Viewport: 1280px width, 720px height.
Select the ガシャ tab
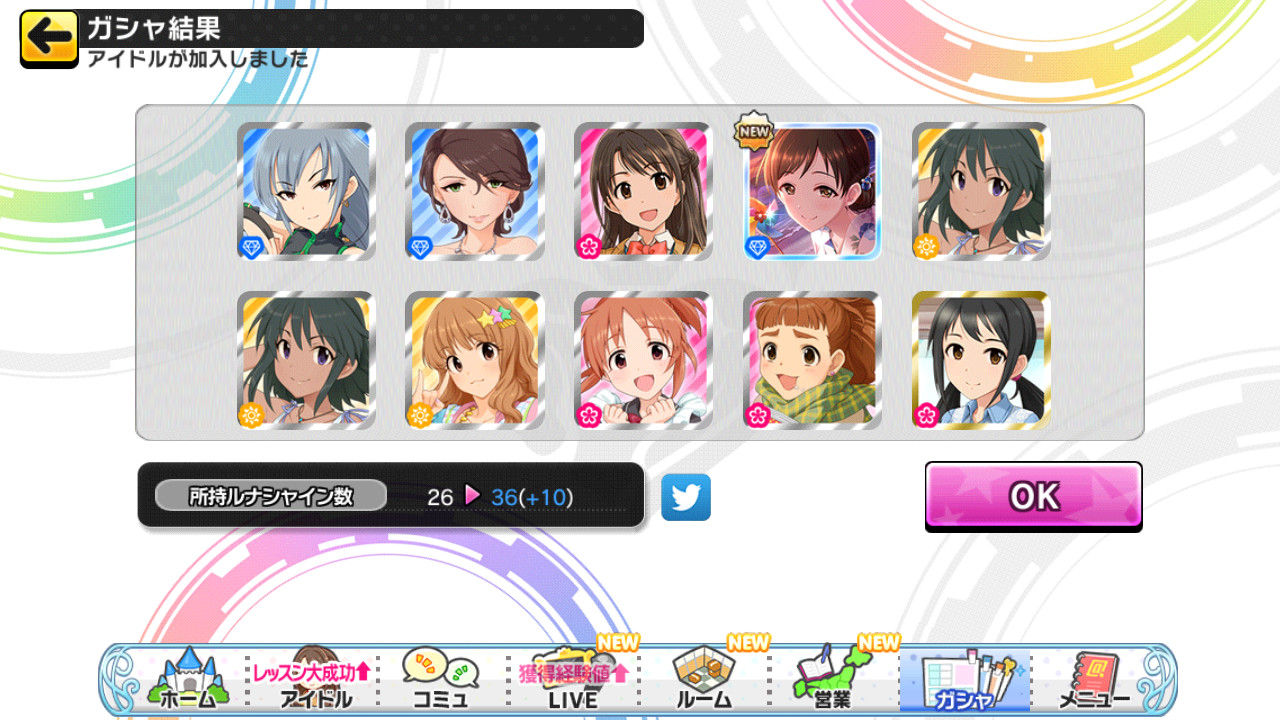pos(964,681)
